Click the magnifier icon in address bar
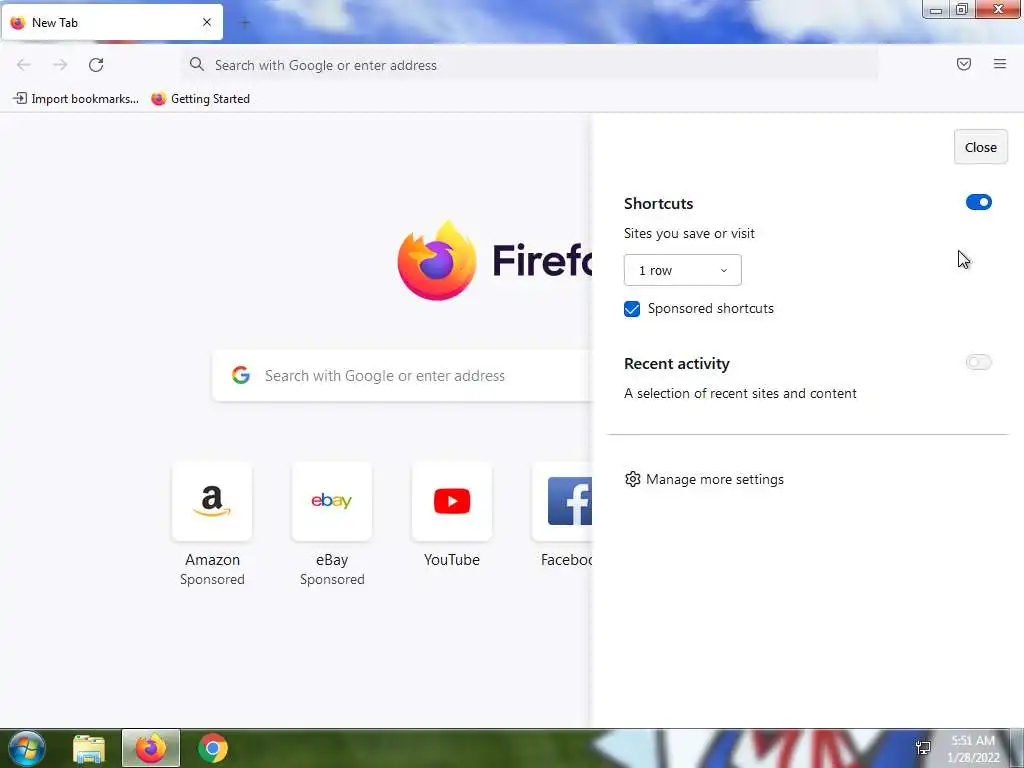Screen dimensions: 1024x768 197,64
